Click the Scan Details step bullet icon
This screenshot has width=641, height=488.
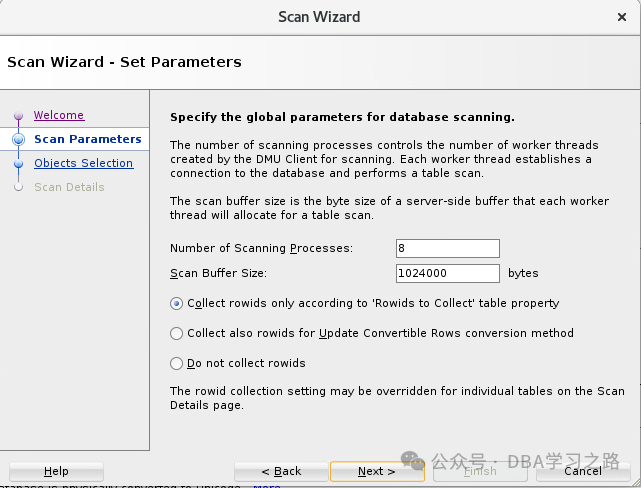tap(18, 187)
